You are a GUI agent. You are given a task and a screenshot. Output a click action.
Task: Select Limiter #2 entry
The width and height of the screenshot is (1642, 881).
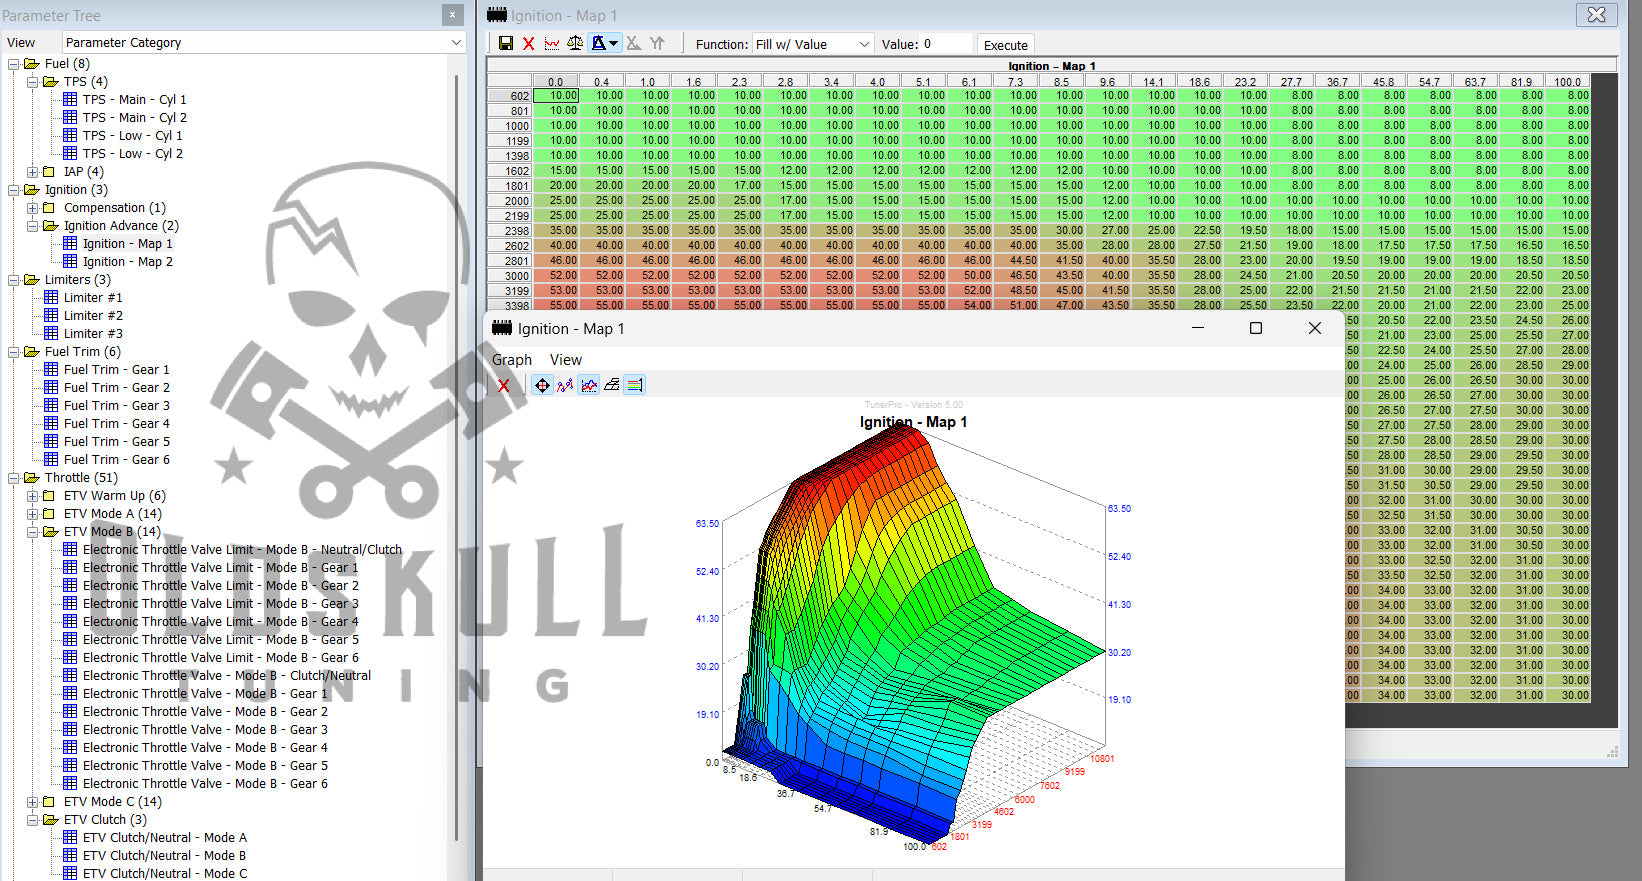click(x=93, y=315)
